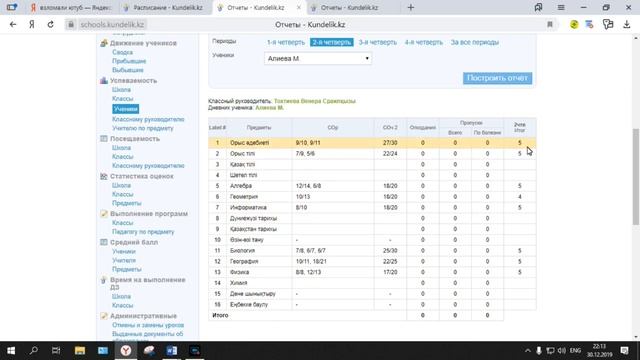Open Классному руководителю under Успеваемость
This screenshot has width=640, height=360.
(x=148, y=119)
